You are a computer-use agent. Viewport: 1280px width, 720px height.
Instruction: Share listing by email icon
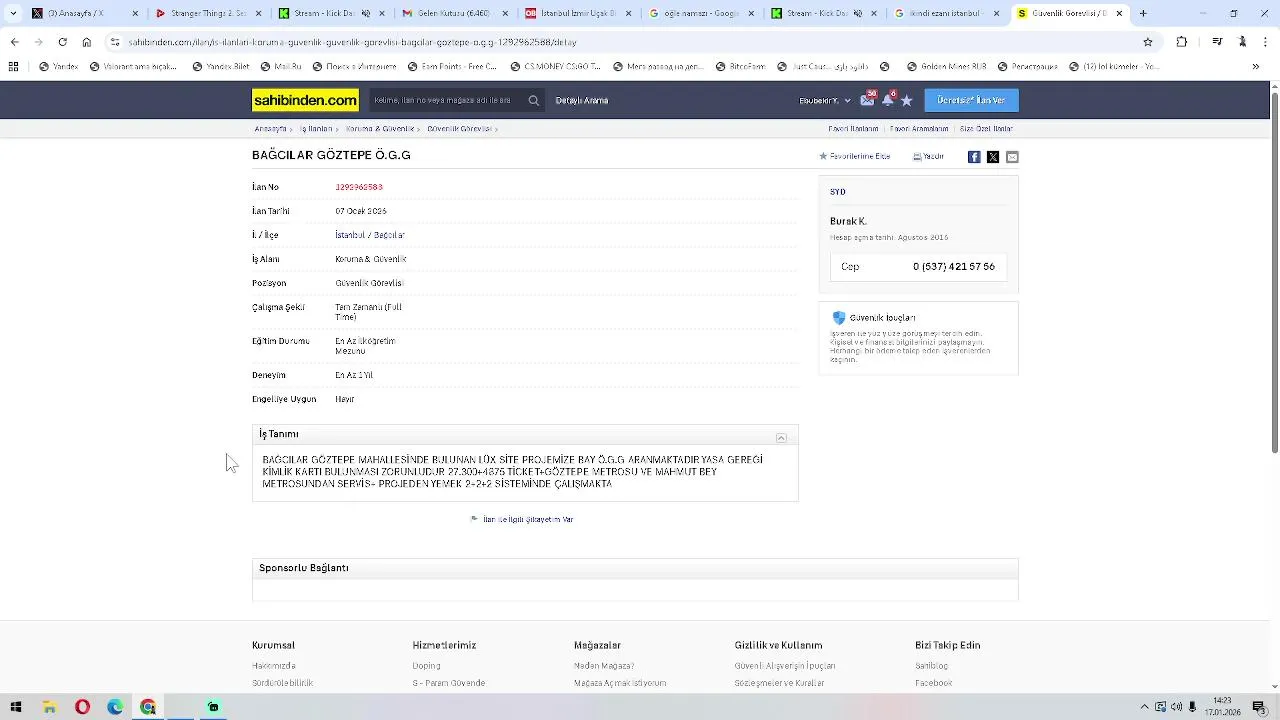[x=1012, y=157]
